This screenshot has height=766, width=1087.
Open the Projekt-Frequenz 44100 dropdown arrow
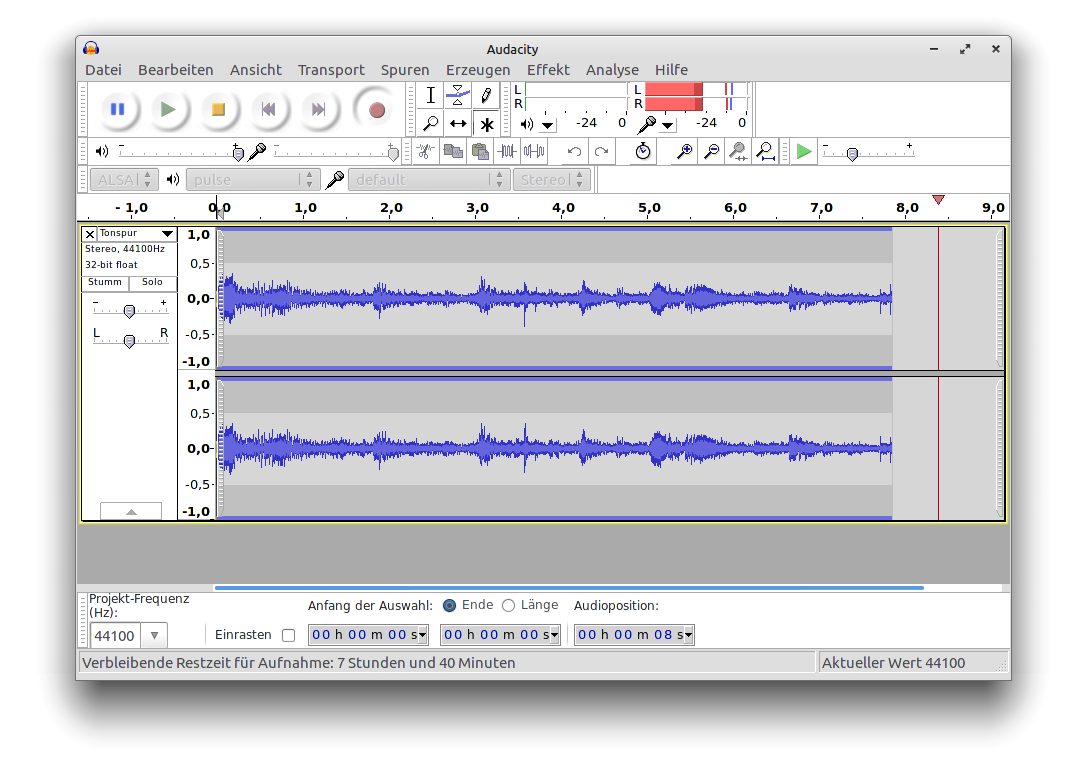point(155,635)
